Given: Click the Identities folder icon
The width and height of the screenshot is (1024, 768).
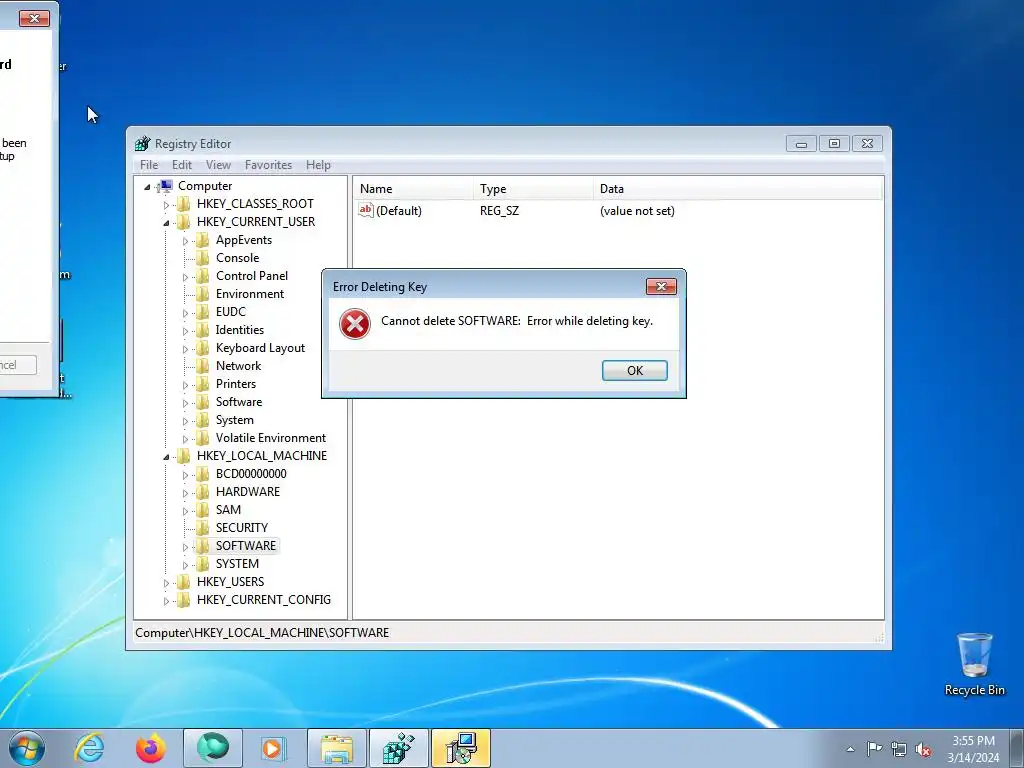Looking at the screenshot, I should [203, 330].
